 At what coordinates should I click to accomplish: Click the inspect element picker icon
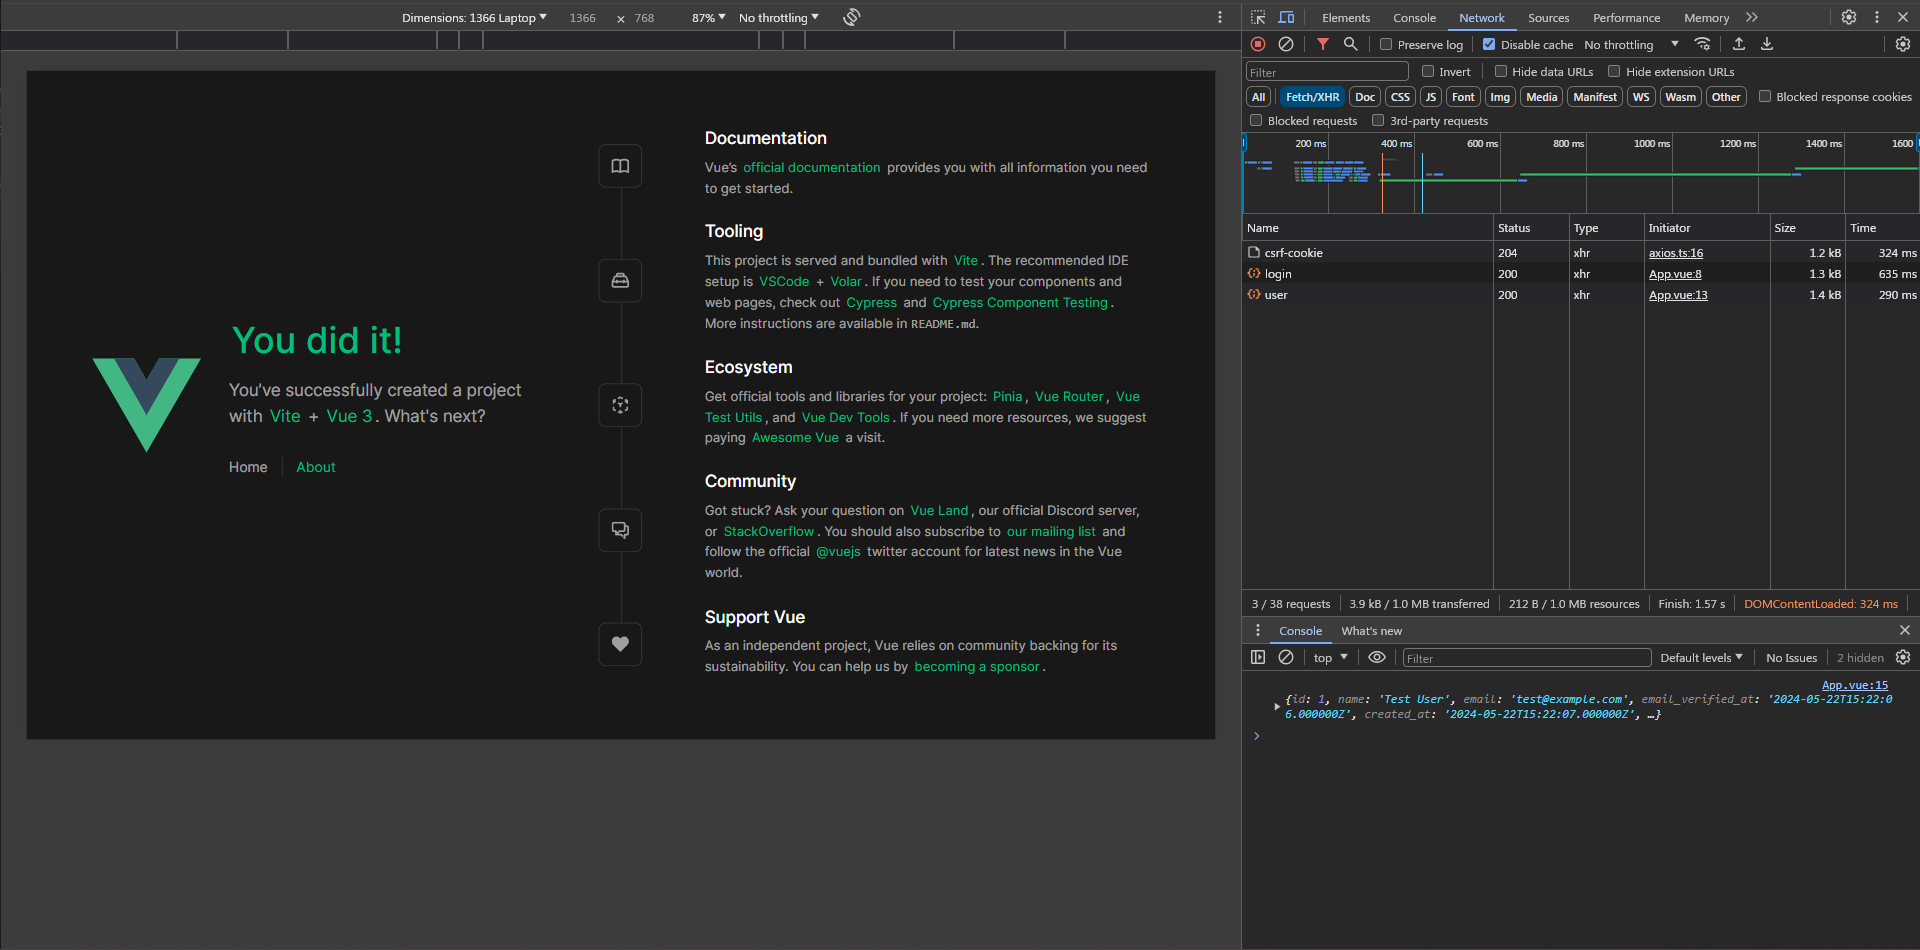click(x=1258, y=18)
